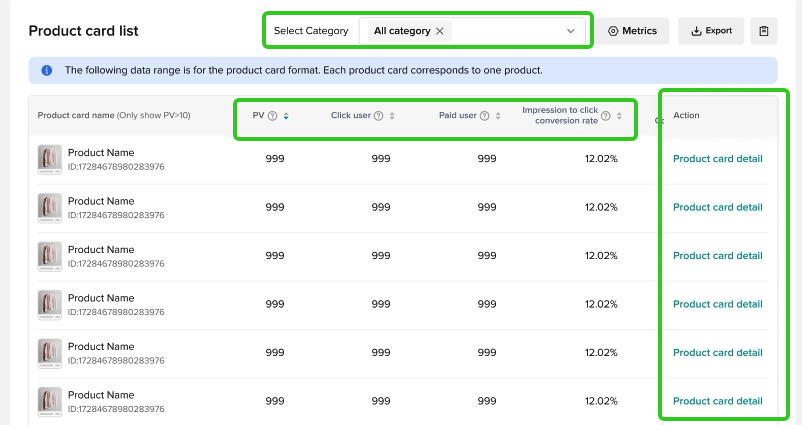
Task: Open Product card detail in last row
Action: click(717, 401)
